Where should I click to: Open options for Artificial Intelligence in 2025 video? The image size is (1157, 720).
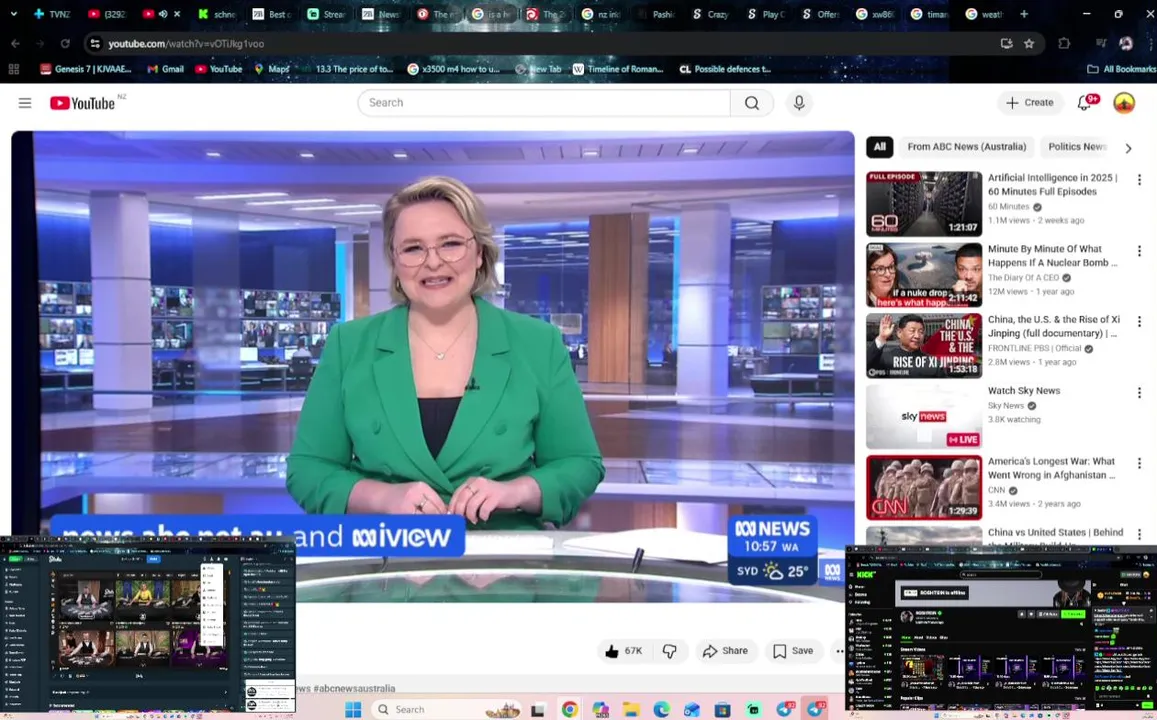(1139, 180)
